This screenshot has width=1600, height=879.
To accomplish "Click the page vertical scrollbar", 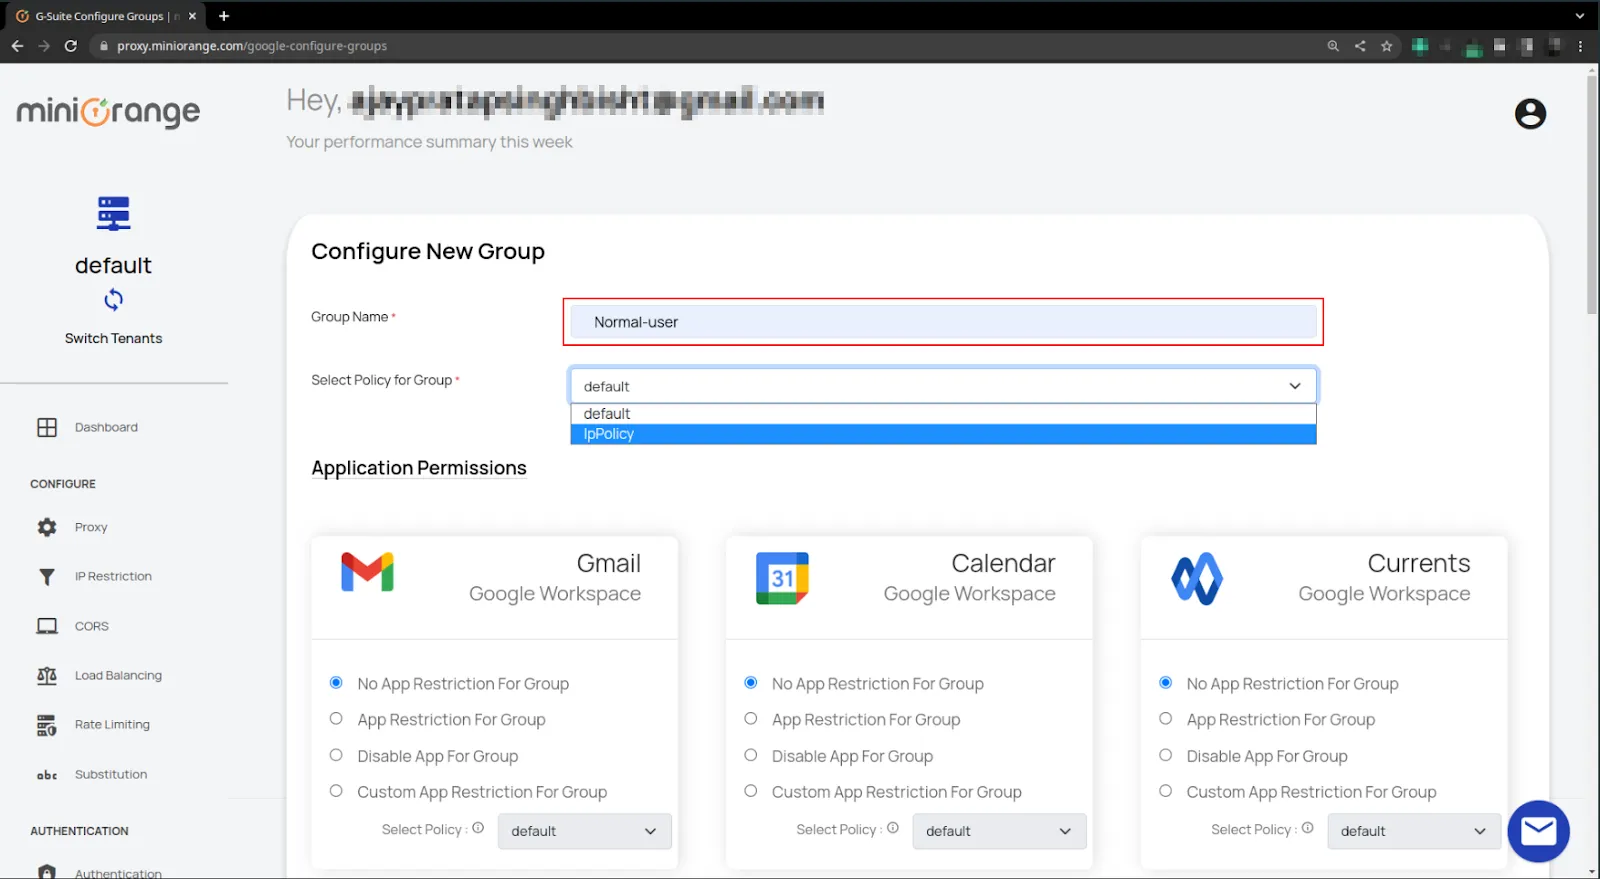I will (x=1591, y=193).
